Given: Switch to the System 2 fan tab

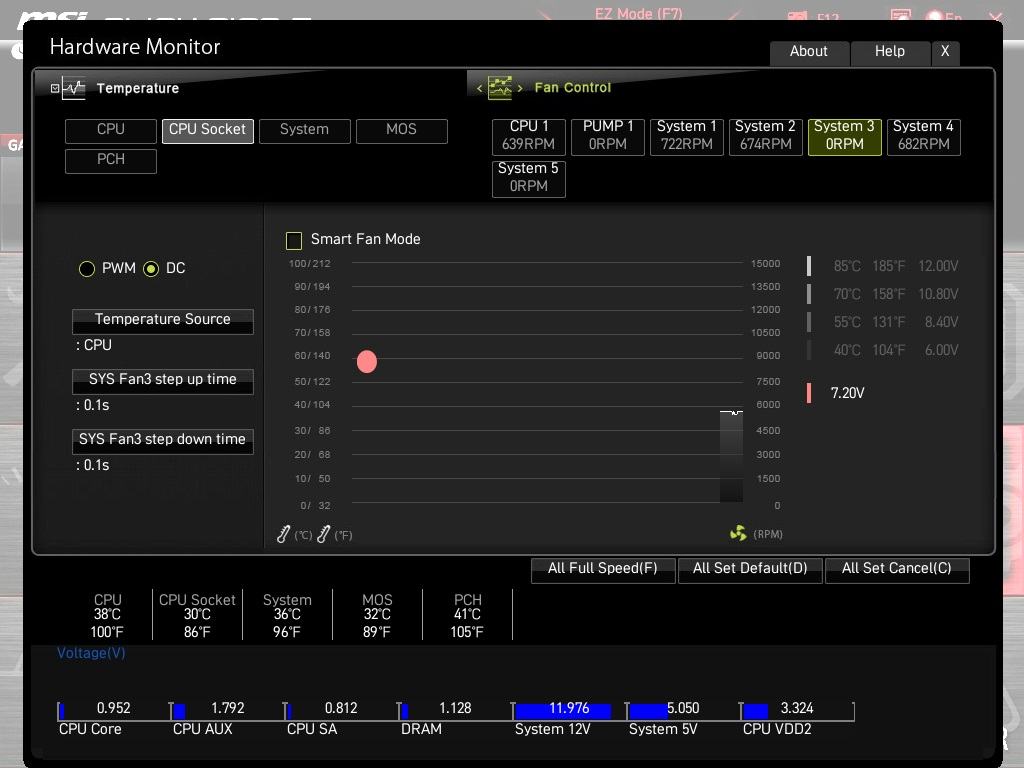Looking at the screenshot, I should click(x=765, y=136).
